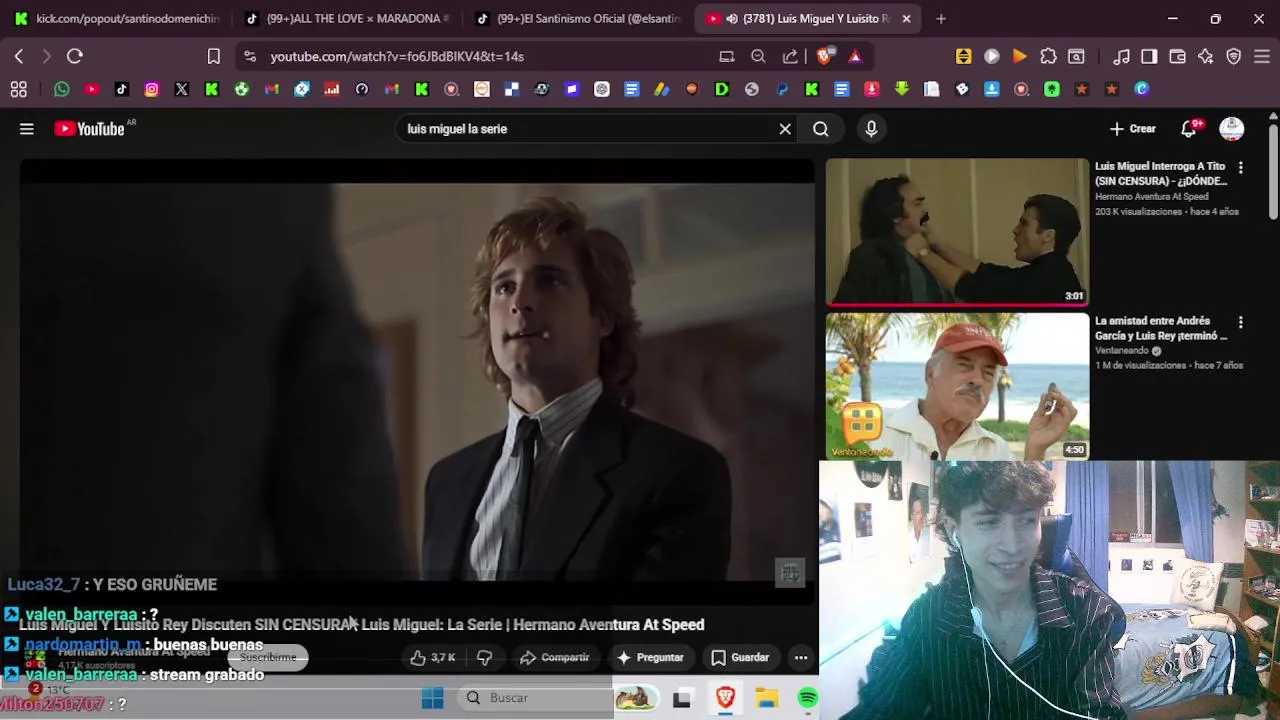This screenshot has width=1280, height=720.
Task: Open the TikTok bookmark in bookmarks bar
Action: point(122,89)
